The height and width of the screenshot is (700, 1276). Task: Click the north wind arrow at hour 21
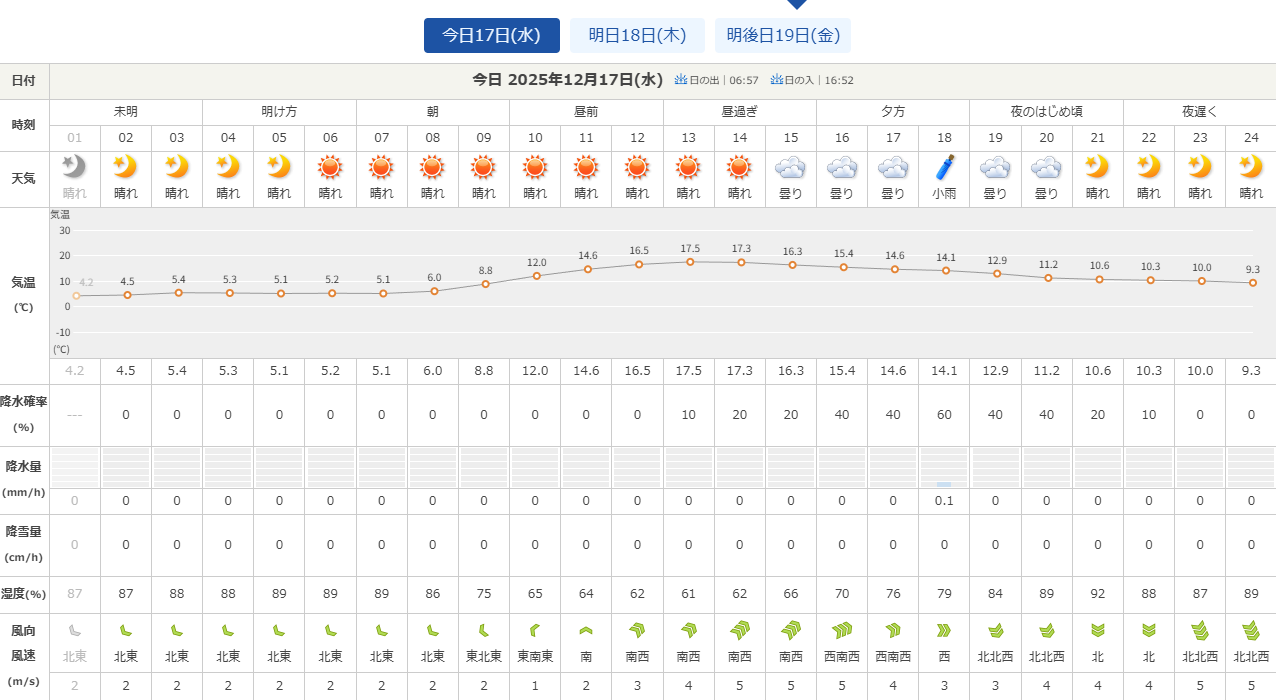[1097, 630]
